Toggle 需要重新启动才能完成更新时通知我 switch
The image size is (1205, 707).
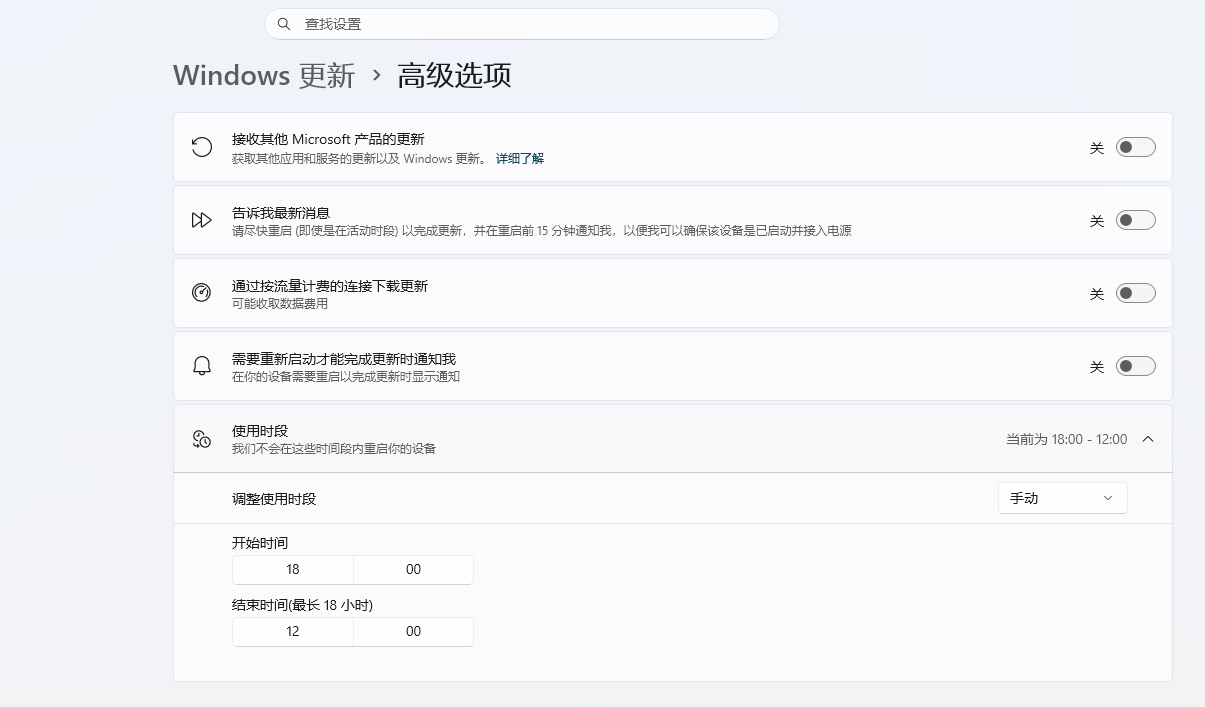(1135, 366)
